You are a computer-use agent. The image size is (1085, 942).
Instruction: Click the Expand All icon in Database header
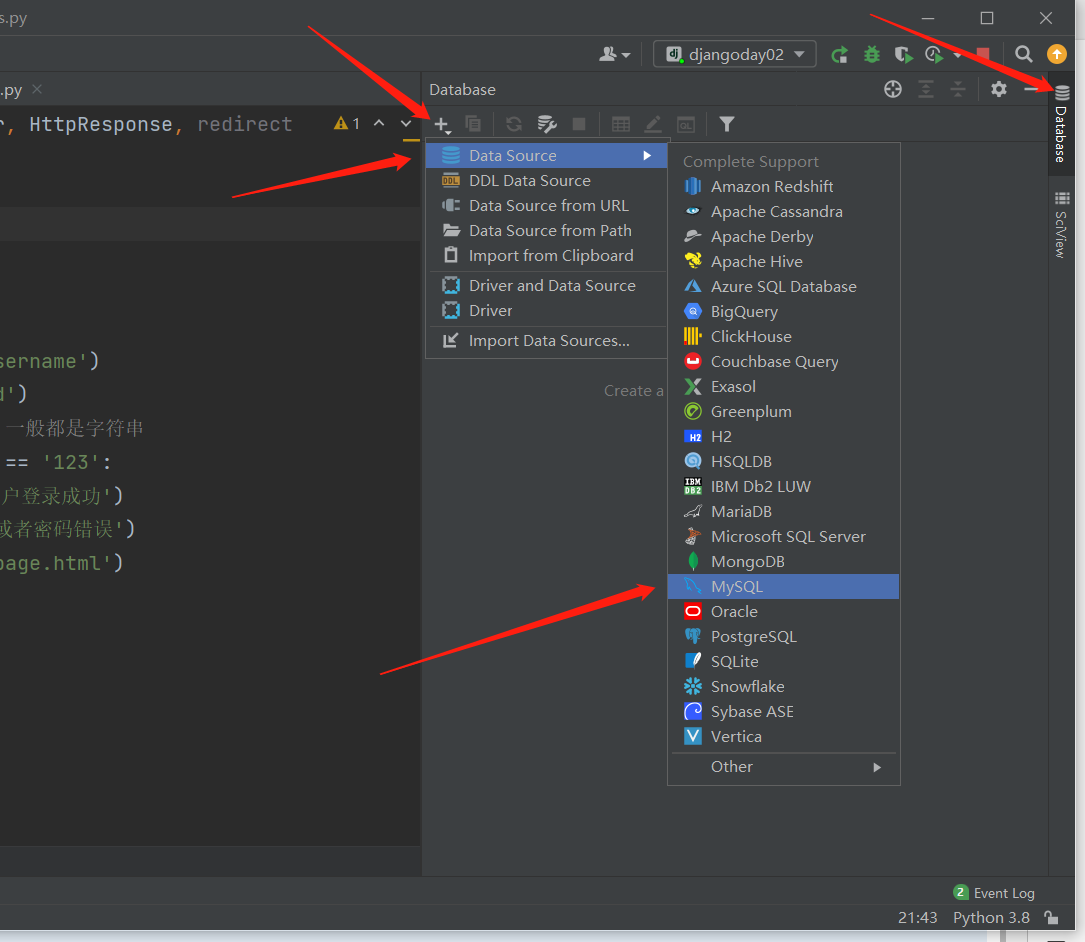(926, 89)
